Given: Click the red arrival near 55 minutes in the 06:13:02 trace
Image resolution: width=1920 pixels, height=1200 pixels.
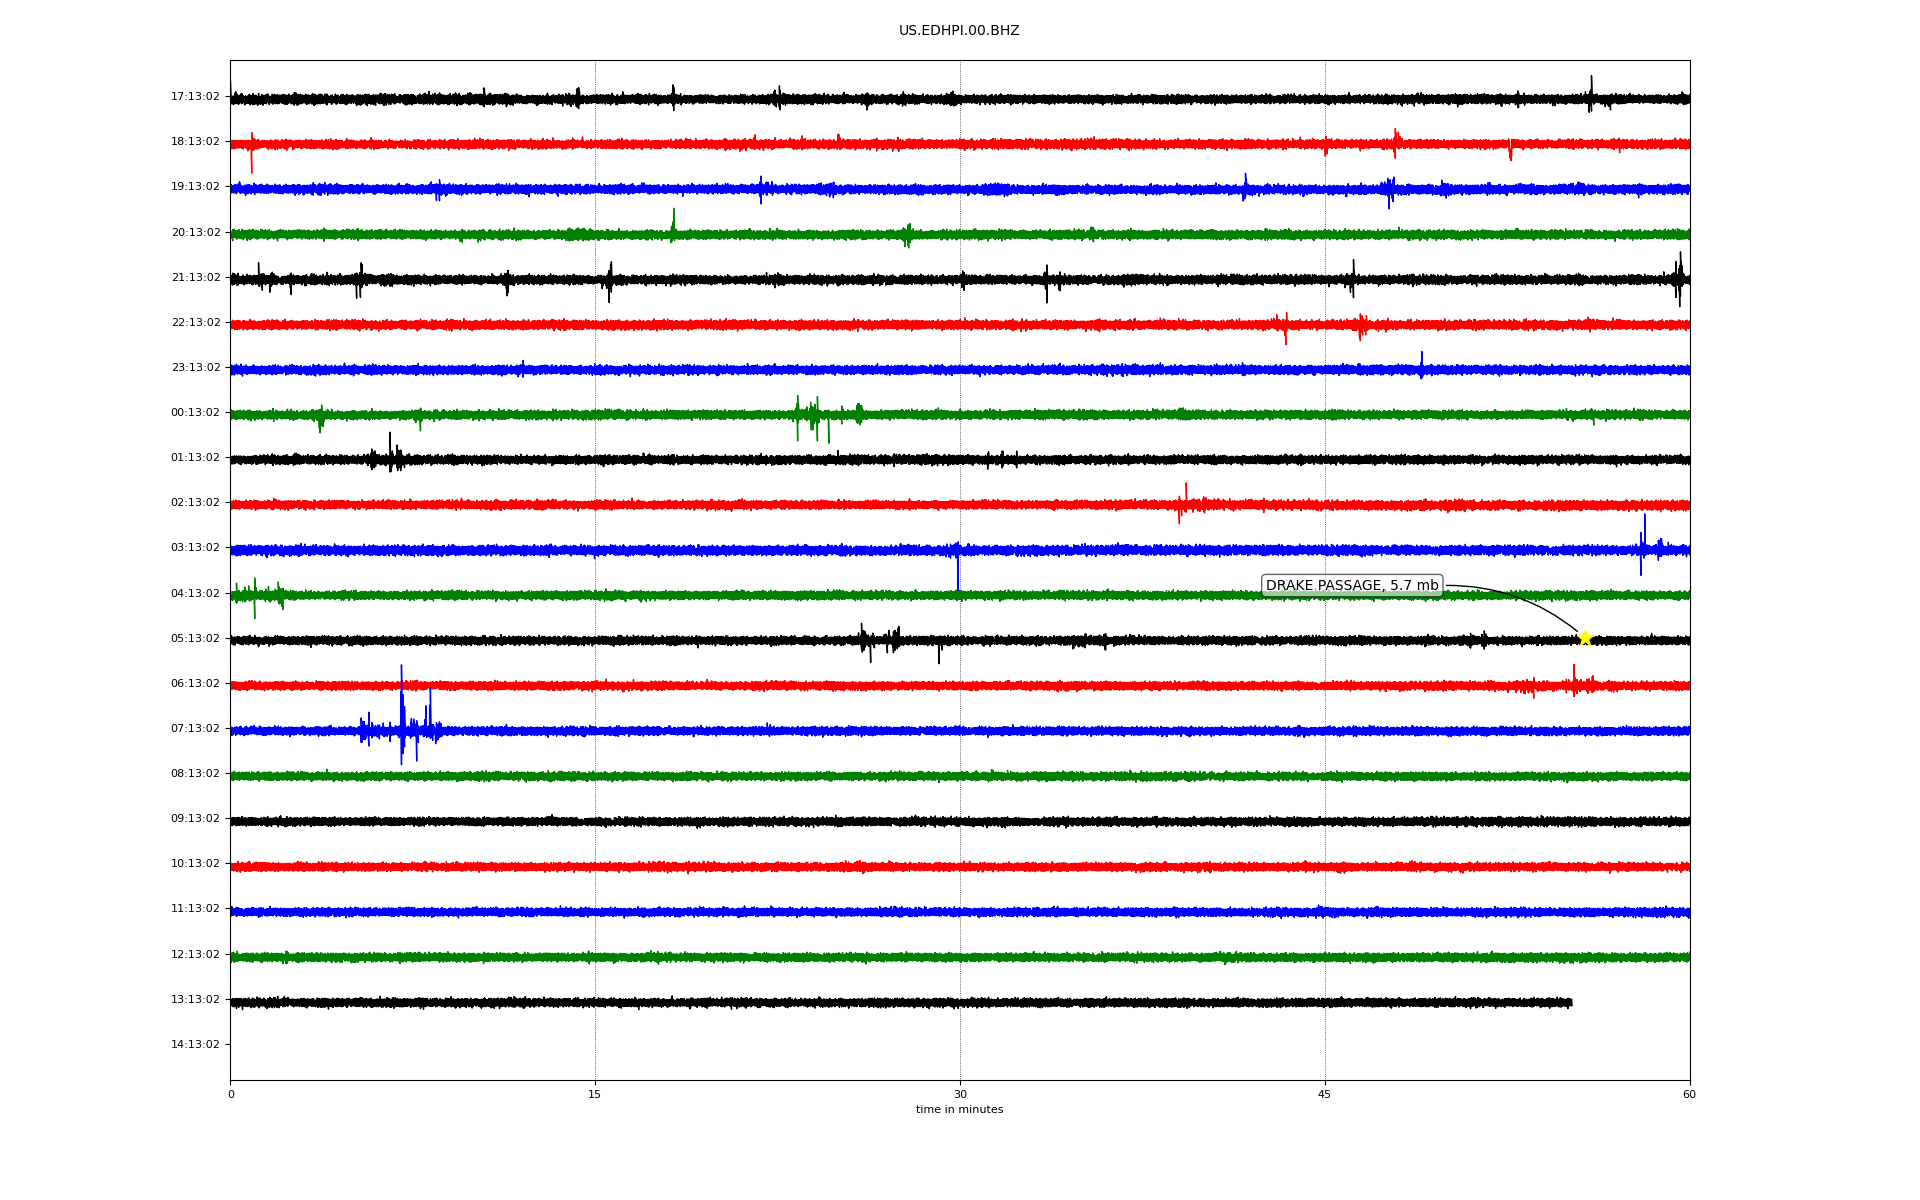Looking at the screenshot, I should click(x=1574, y=682).
